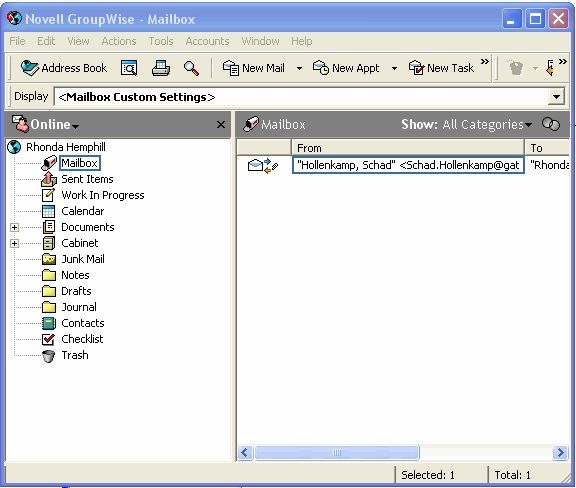Open the Documents folder
The height and width of the screenshot is (488, 576).
pos(87,227)
